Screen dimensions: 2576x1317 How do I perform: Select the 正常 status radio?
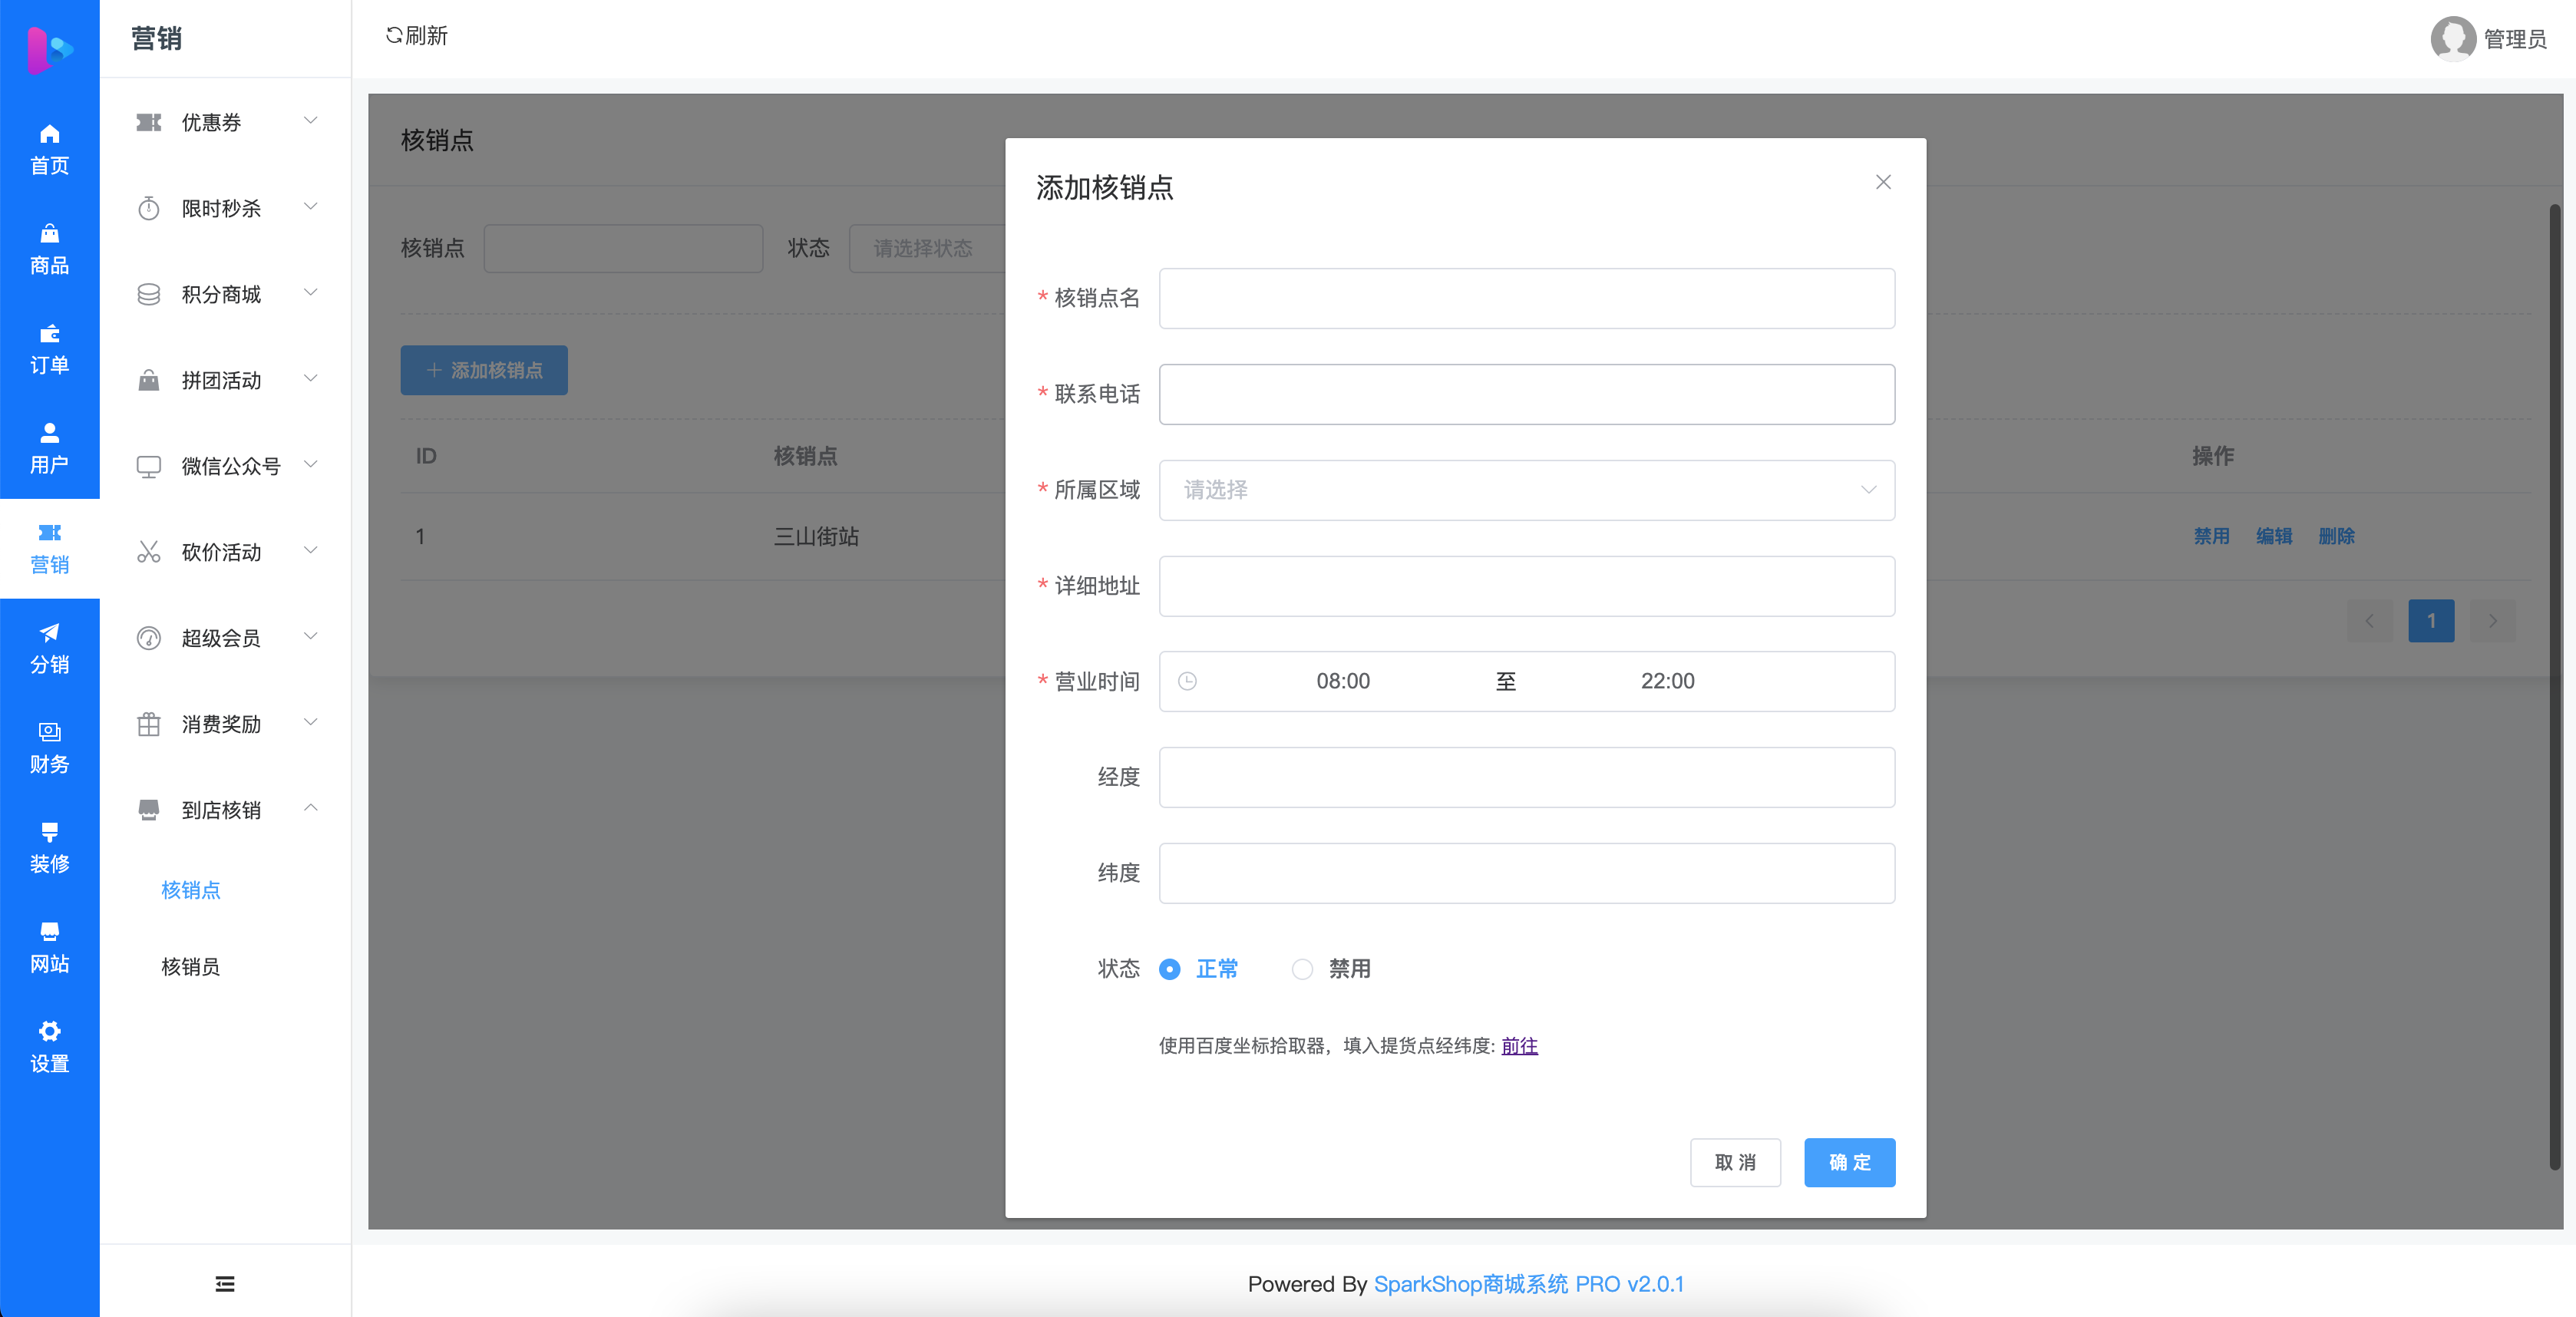coord(1170,969)
